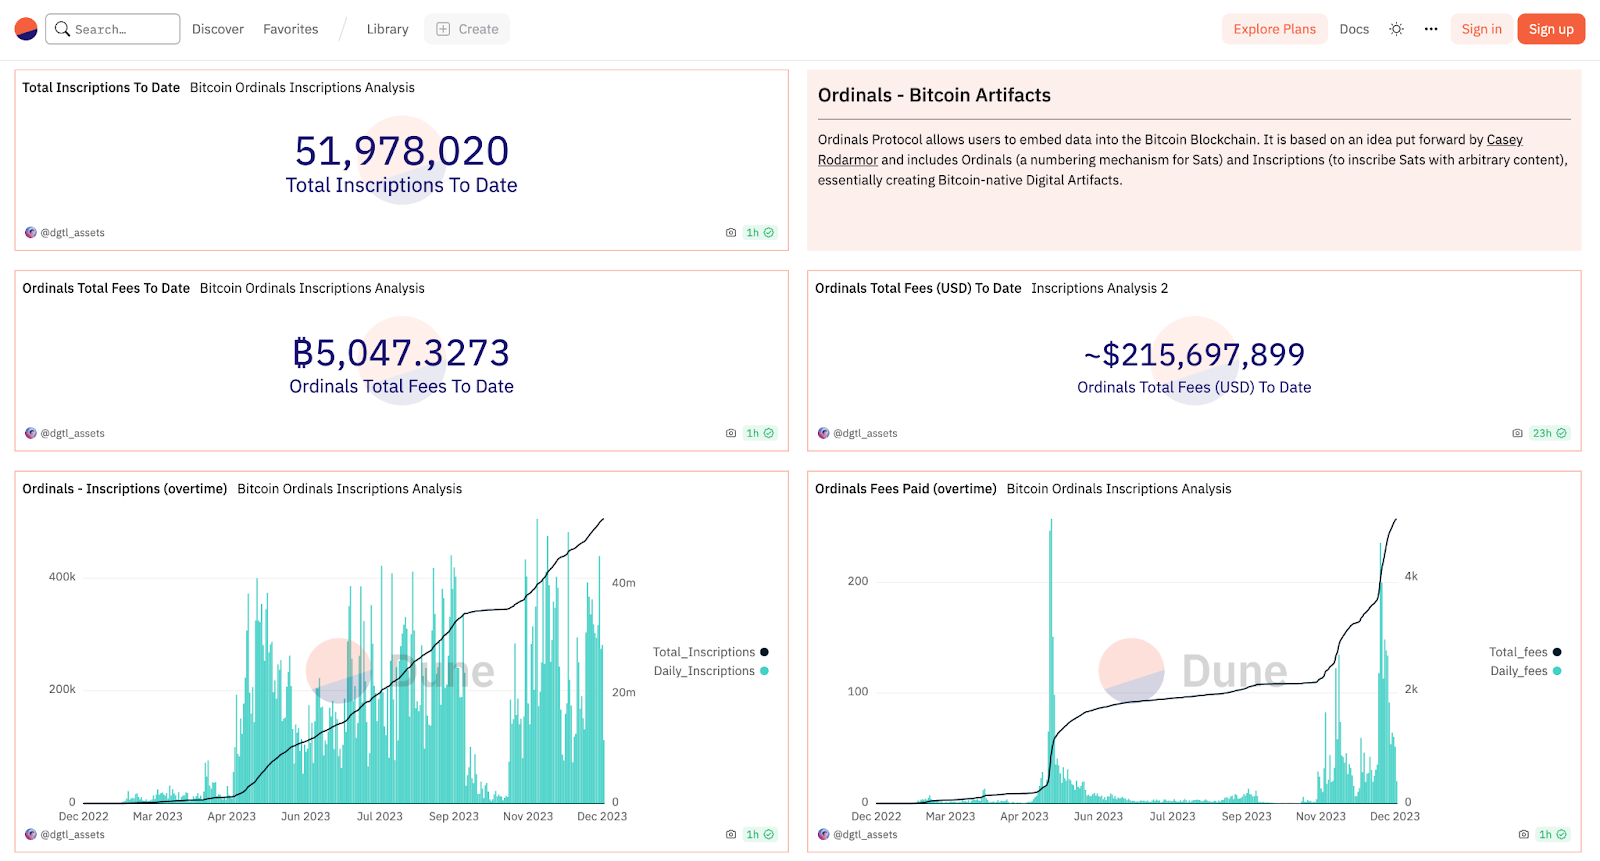Toggle Daily_Inscriptions legend series
Viewport: 1600px width, 861px height.
pyautogui.click(x=711, y=671)
